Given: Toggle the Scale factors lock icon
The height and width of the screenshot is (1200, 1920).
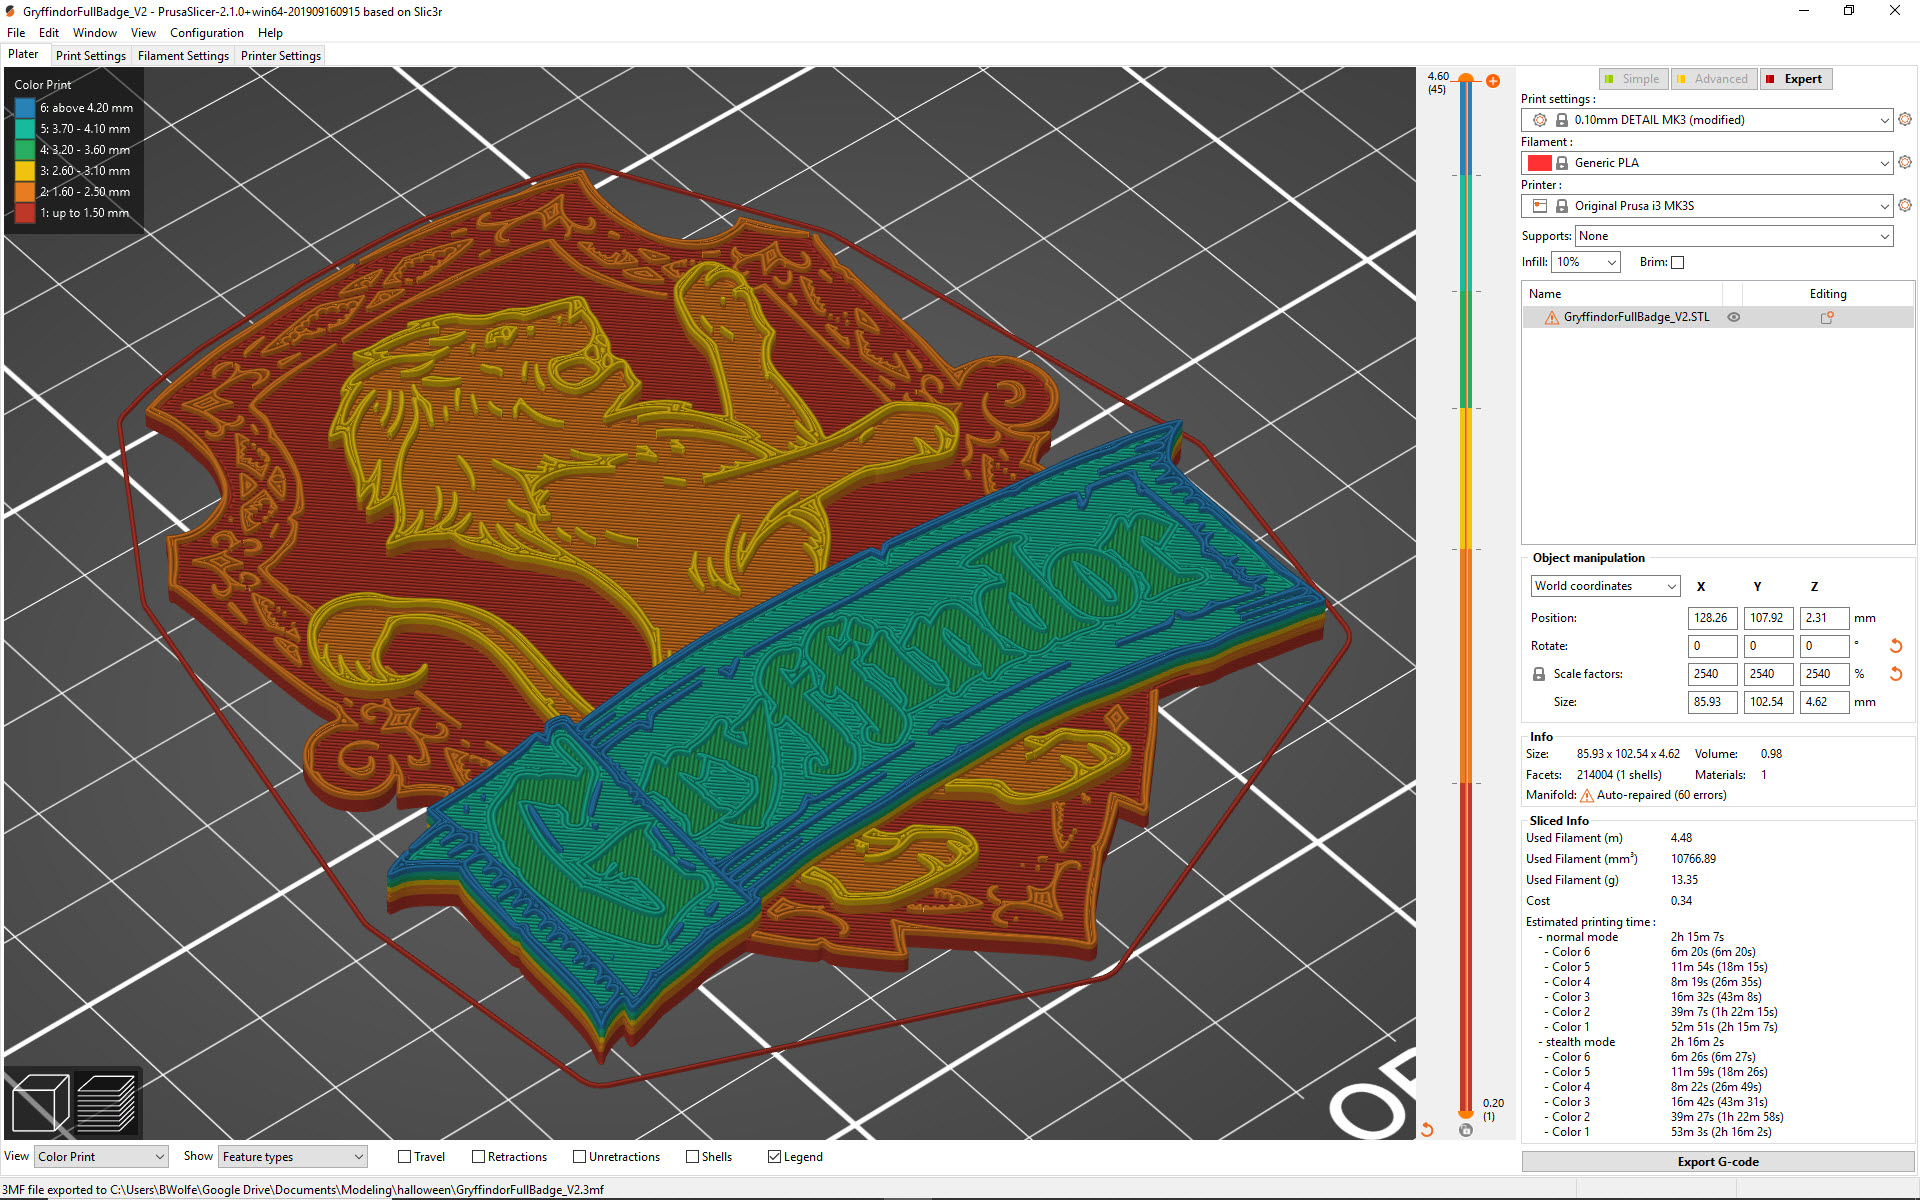Looking at the screenshot, I should (1539, 674).
